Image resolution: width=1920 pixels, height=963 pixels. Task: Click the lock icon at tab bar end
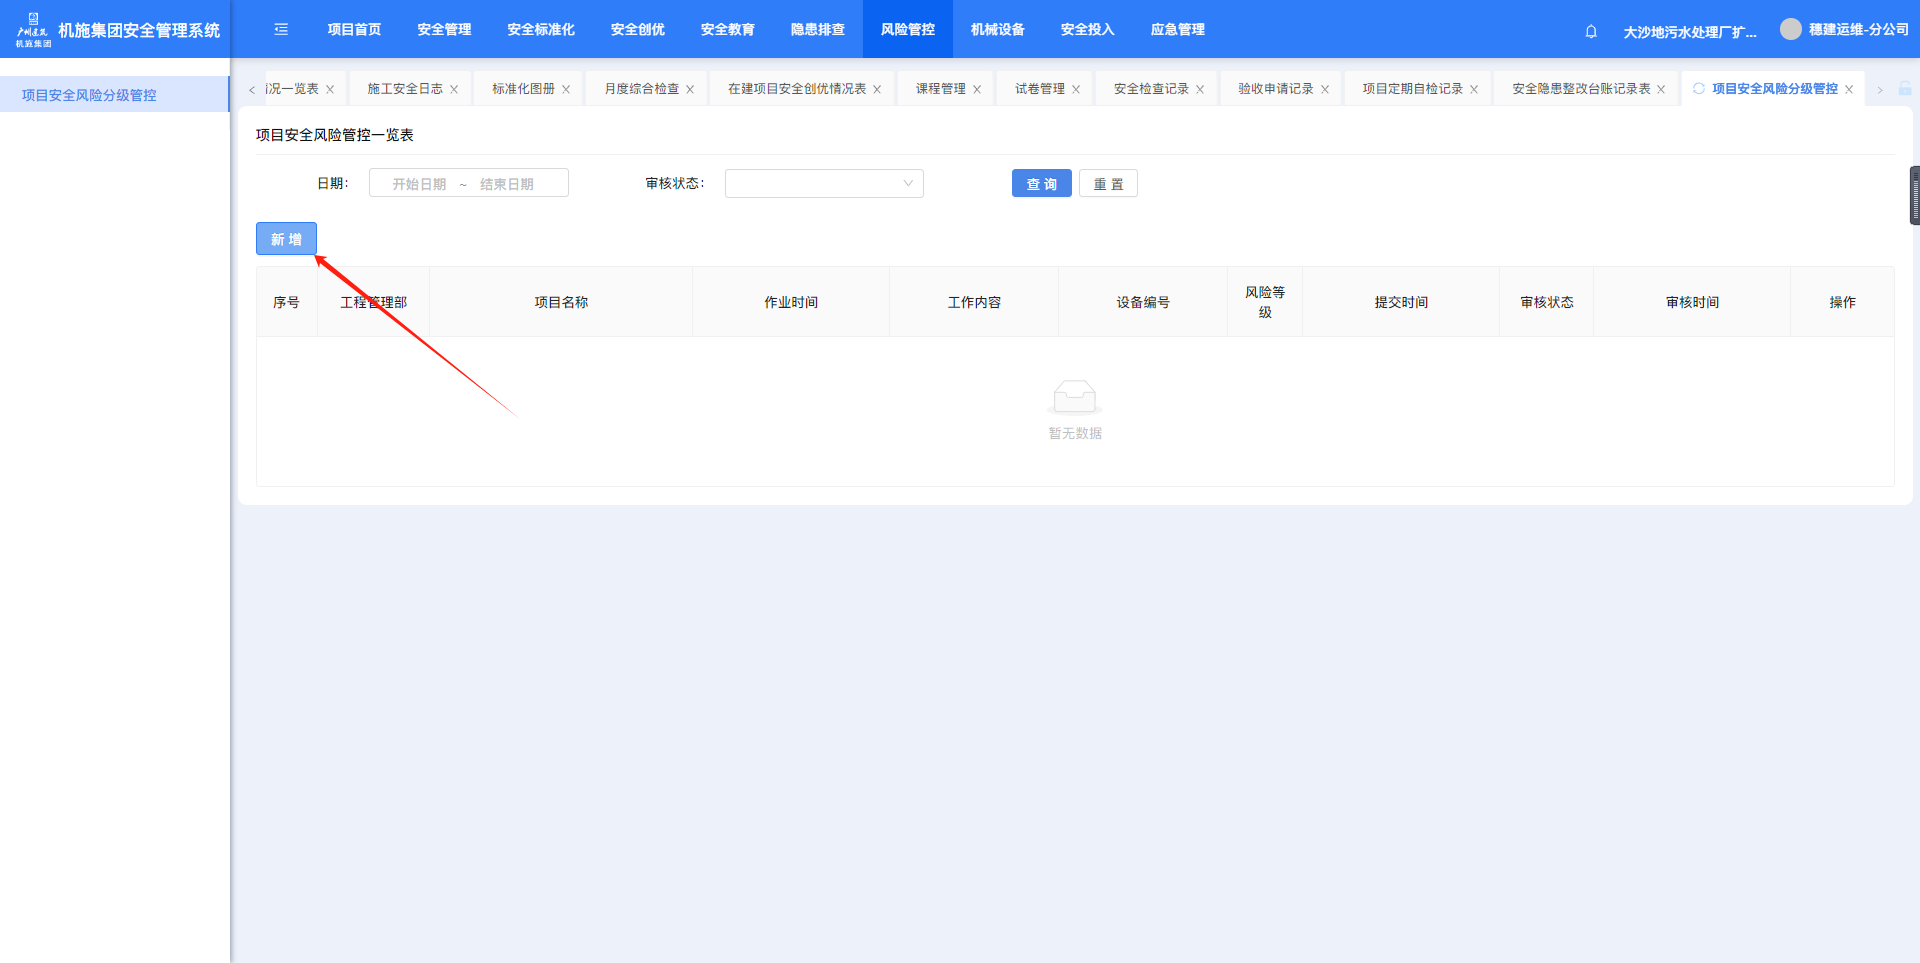(x=1905, y=89)
